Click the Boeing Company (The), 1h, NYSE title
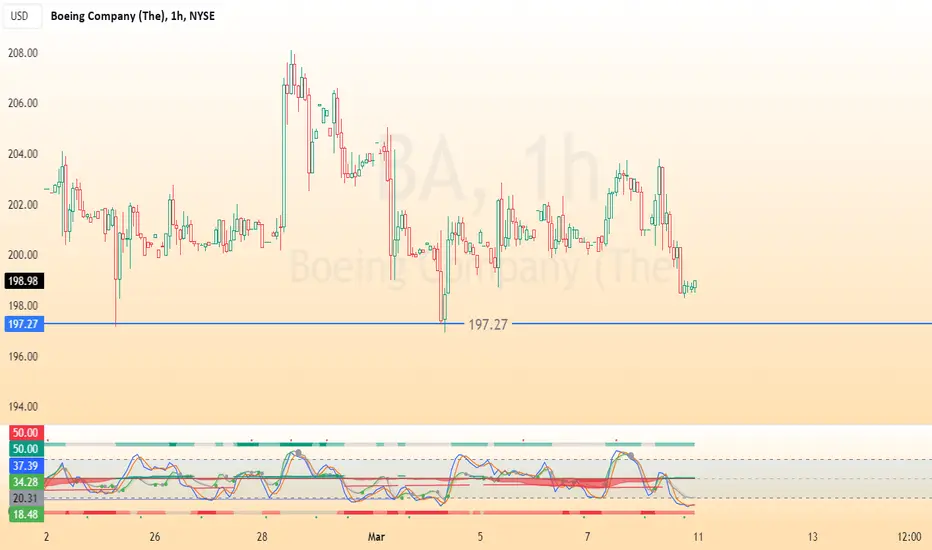This screenshot has width=932, height=550. pos(133,16)
